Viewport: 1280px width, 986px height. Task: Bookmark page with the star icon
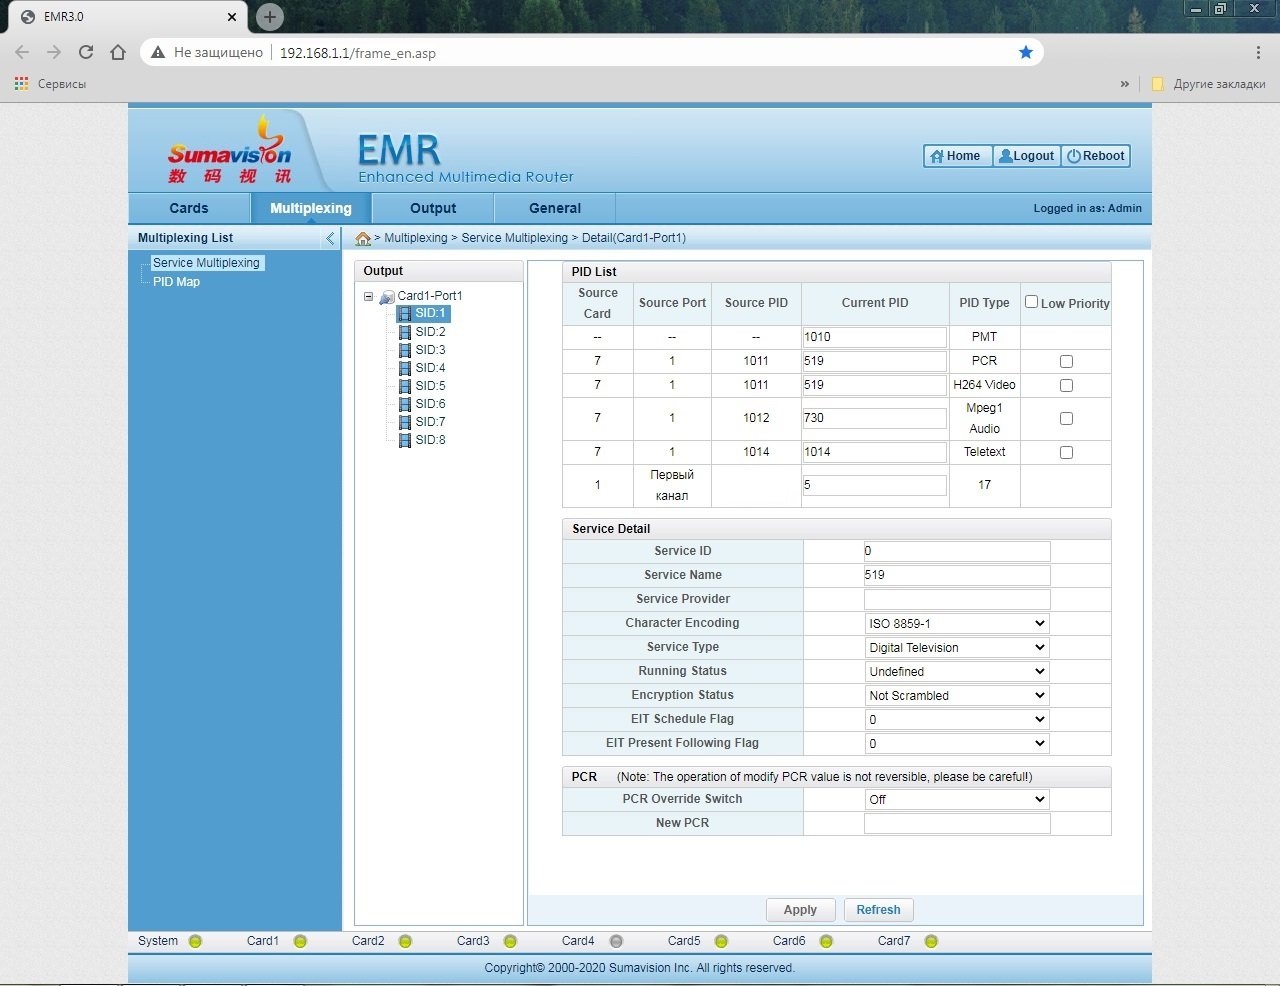1025,52
